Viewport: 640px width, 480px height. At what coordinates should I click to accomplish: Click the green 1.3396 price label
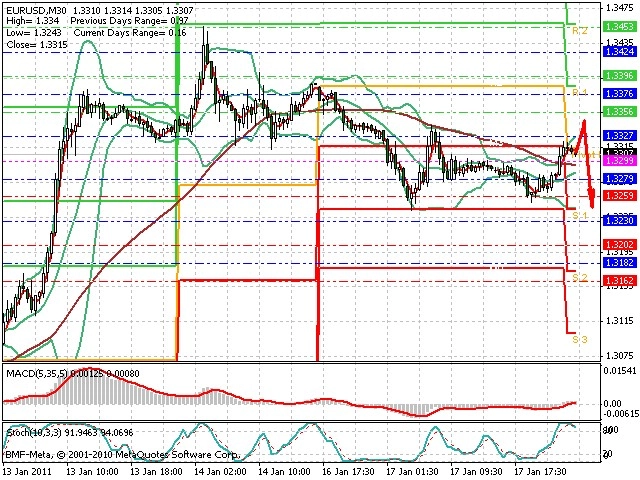pyautogui.click(x=620, y=76)
